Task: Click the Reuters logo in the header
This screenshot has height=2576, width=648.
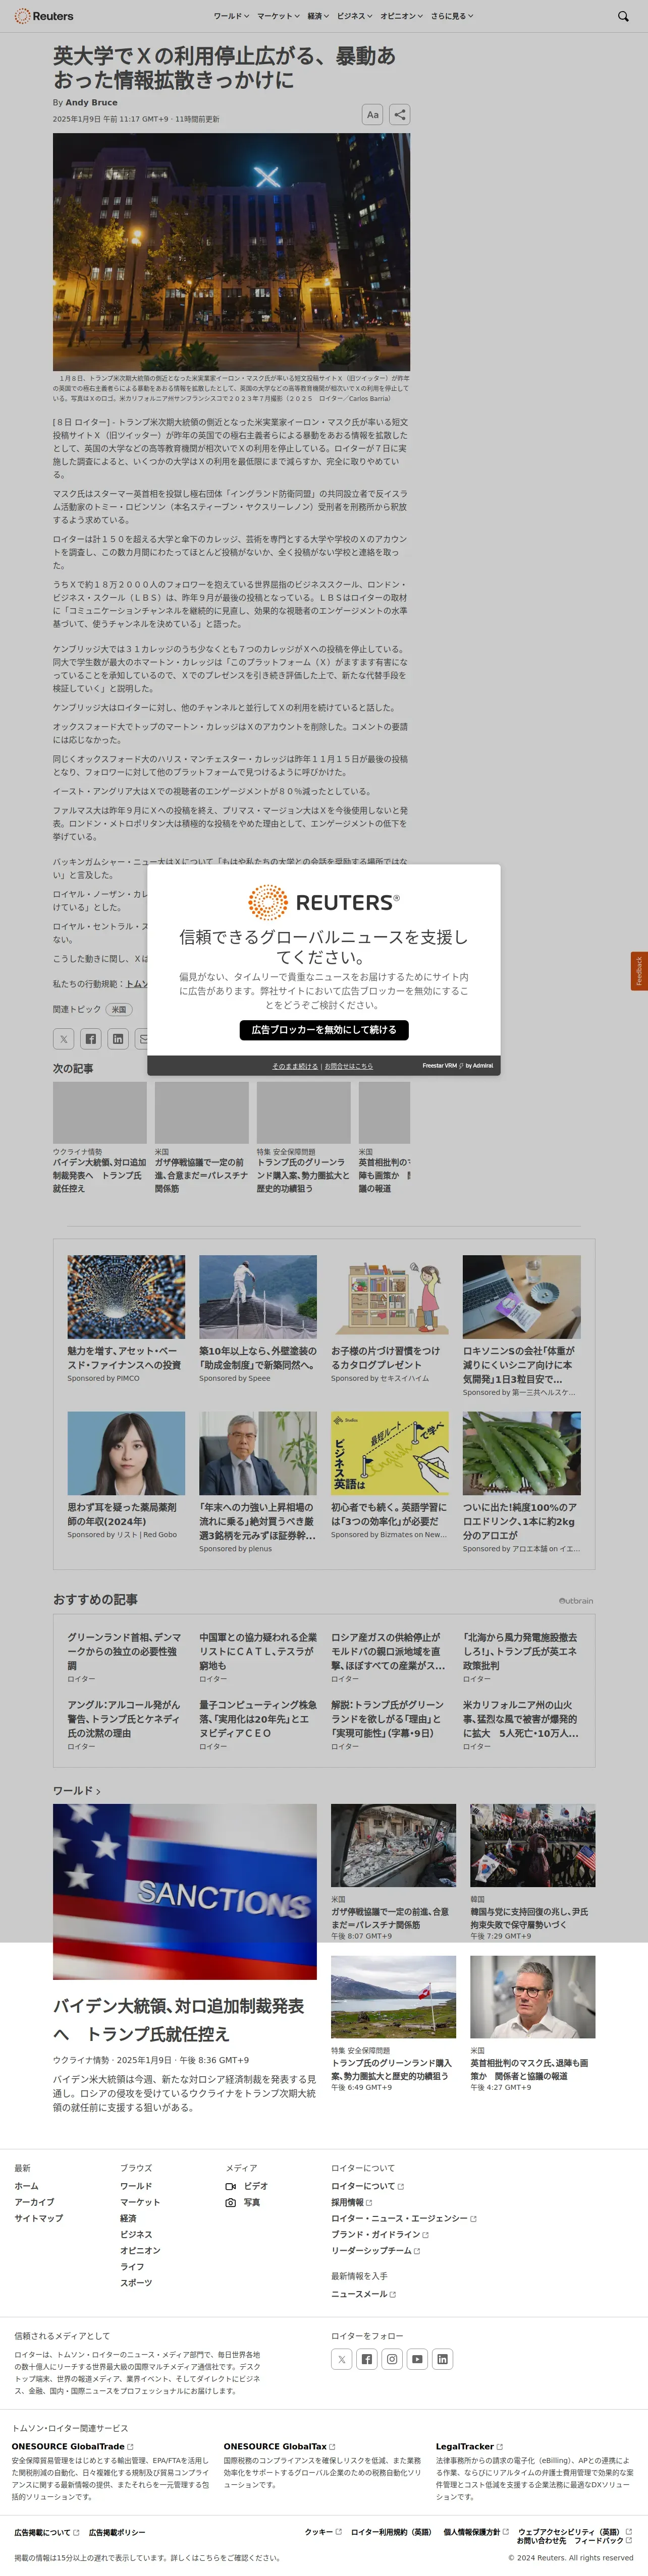Action: click(44, 16)
